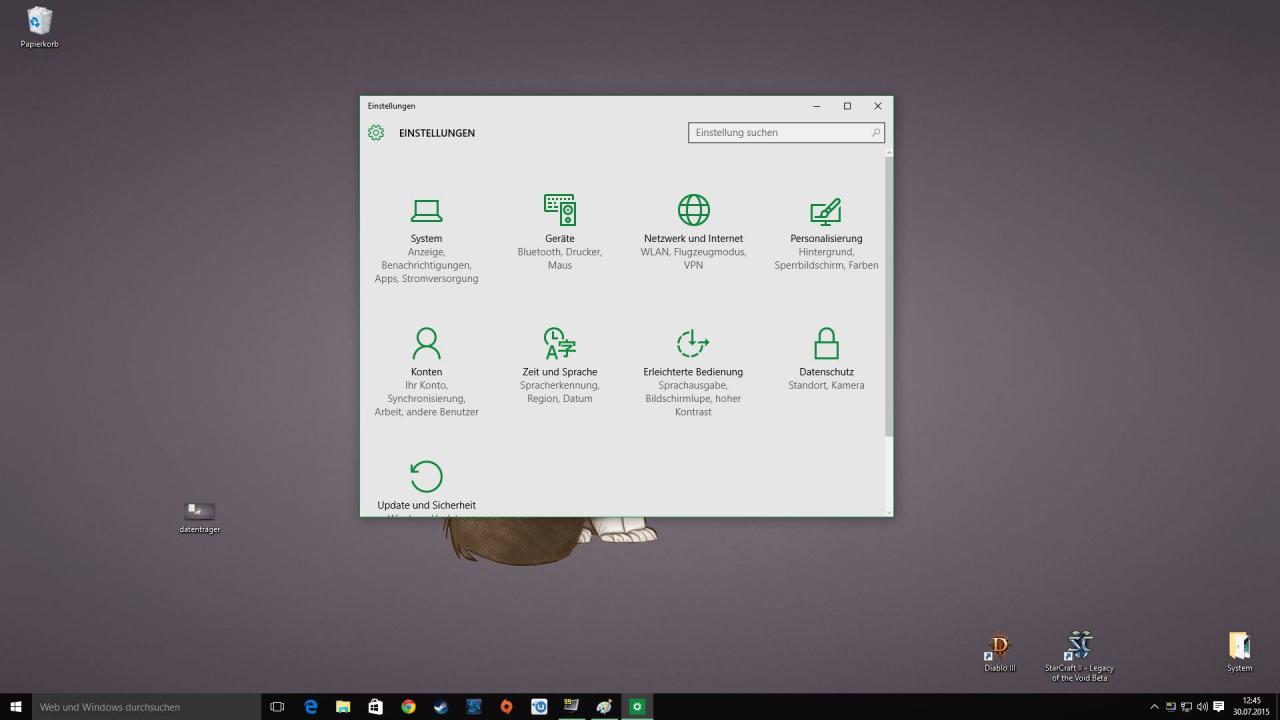Open Update und Sicherheit settings
The width and height of the screenshot is (1280, 720).
point(426,487)
